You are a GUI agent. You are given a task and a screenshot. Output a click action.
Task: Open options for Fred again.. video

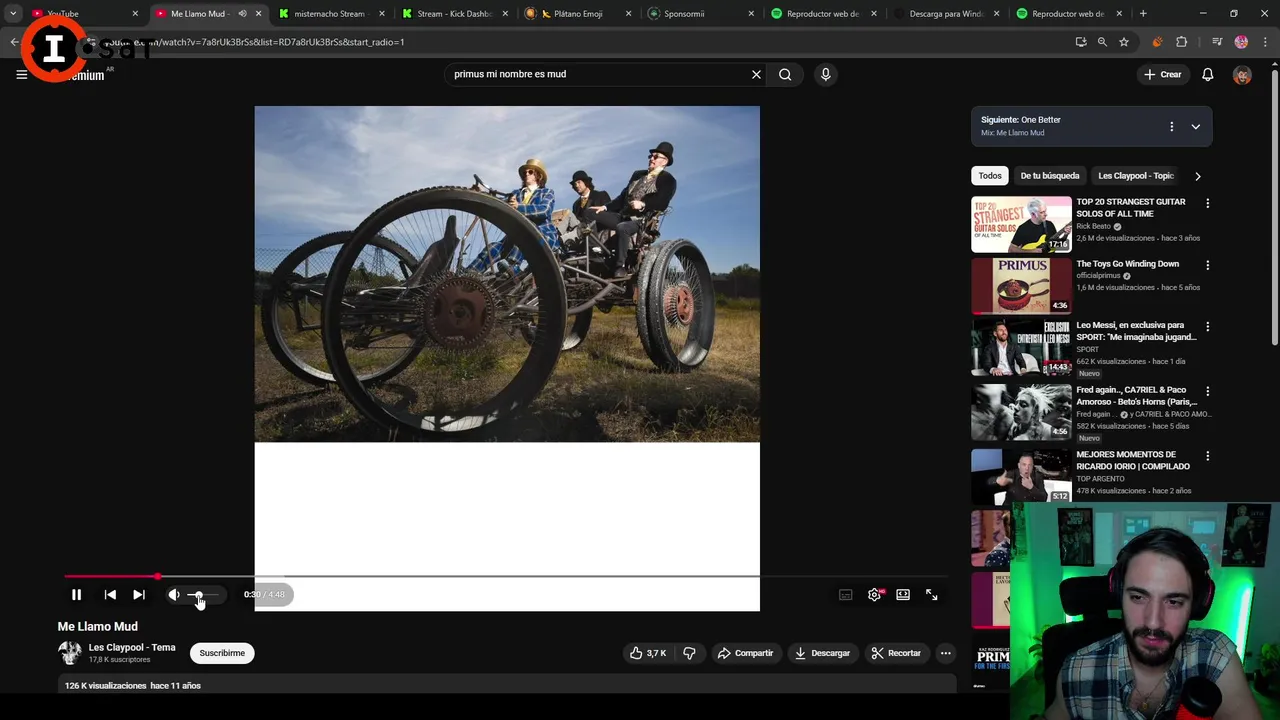tap(1207, 391)
